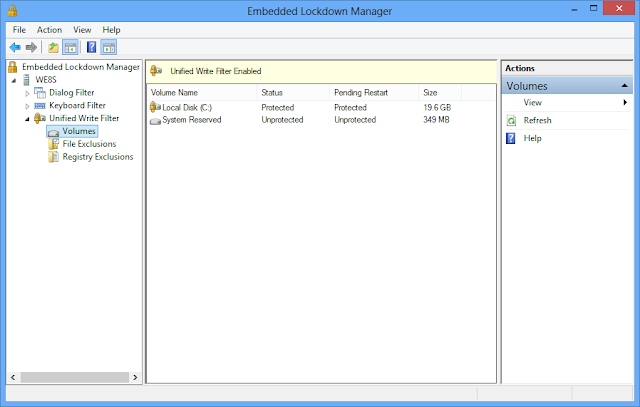
Task: Close the Embedded Lockdown Manager window
Action: [619, 9]
